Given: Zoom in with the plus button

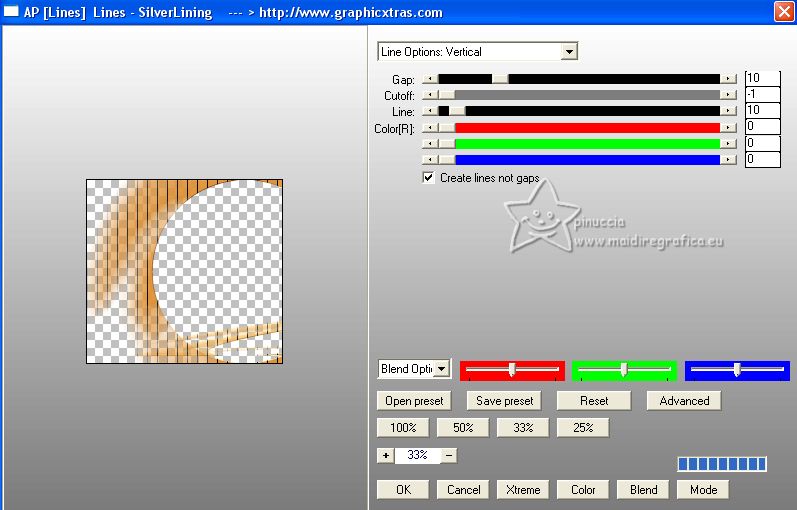Looking at the screenshot, I should (386, 455).
